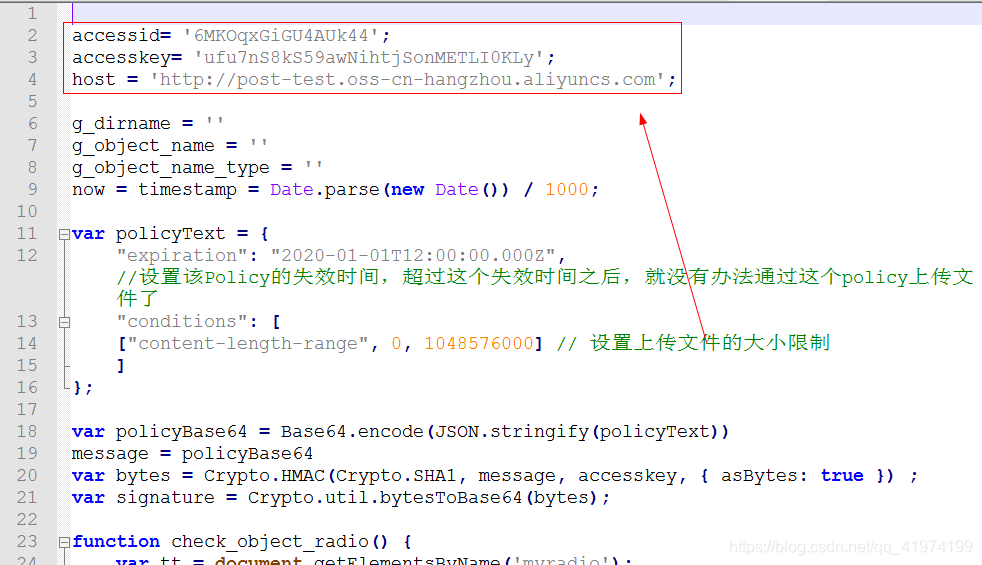Viewport: 982px width, 565px height.
Task: Click the expiration date string value
Action: 413,256
